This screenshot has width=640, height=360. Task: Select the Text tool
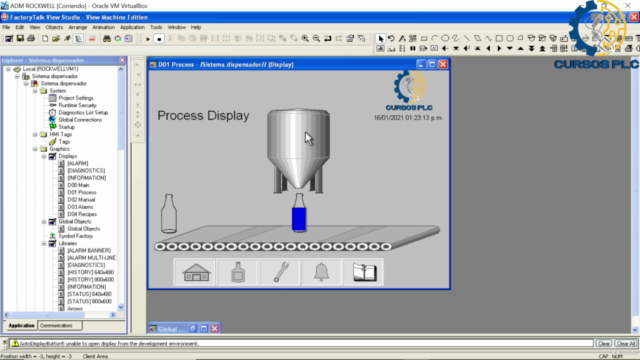402,38
